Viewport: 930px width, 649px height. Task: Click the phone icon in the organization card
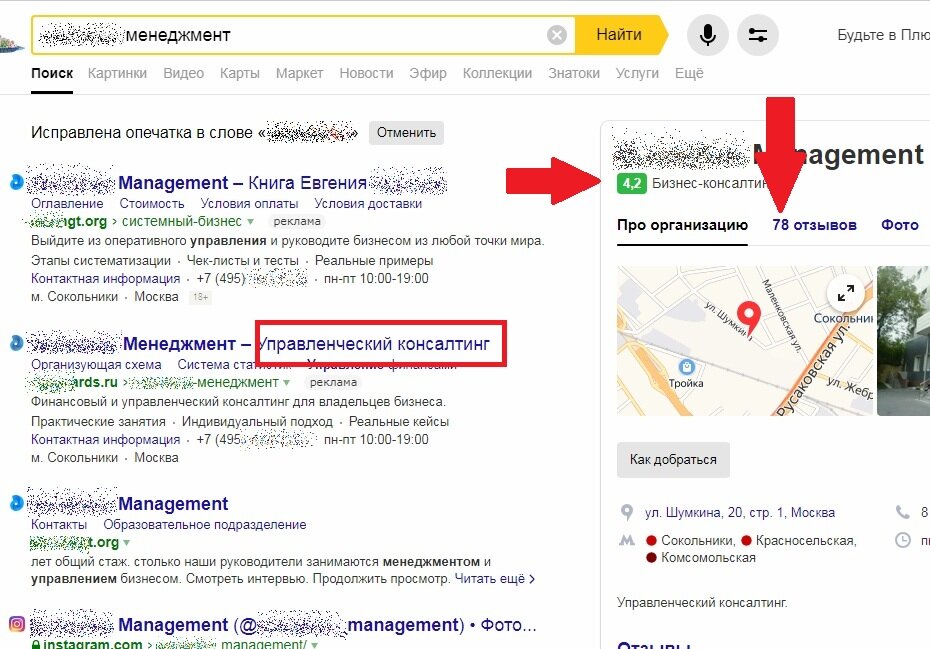[x=902, y=511]
